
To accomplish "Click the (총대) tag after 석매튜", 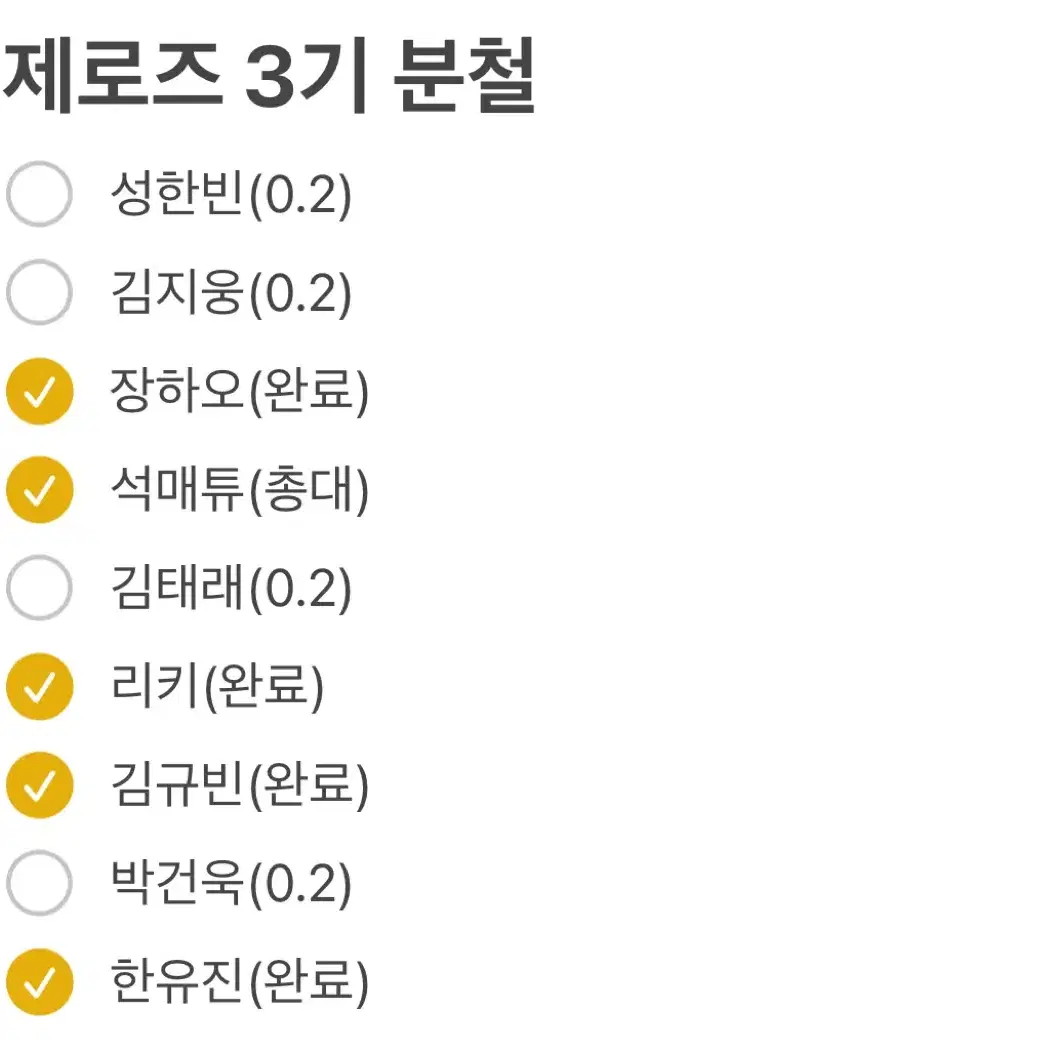I will [308, 490].
